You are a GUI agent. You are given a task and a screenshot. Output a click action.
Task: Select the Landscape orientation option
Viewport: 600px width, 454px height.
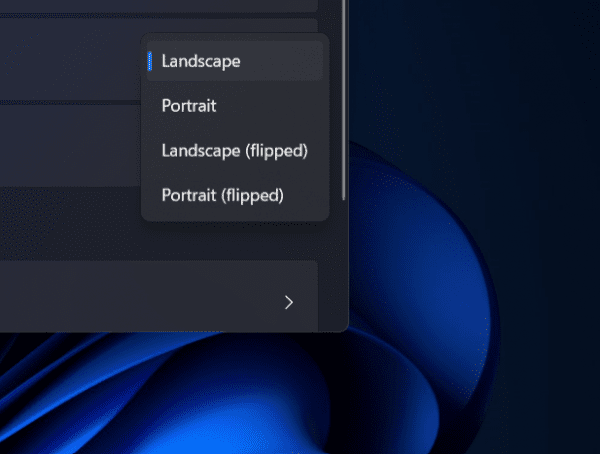click(x=201, y=61)
